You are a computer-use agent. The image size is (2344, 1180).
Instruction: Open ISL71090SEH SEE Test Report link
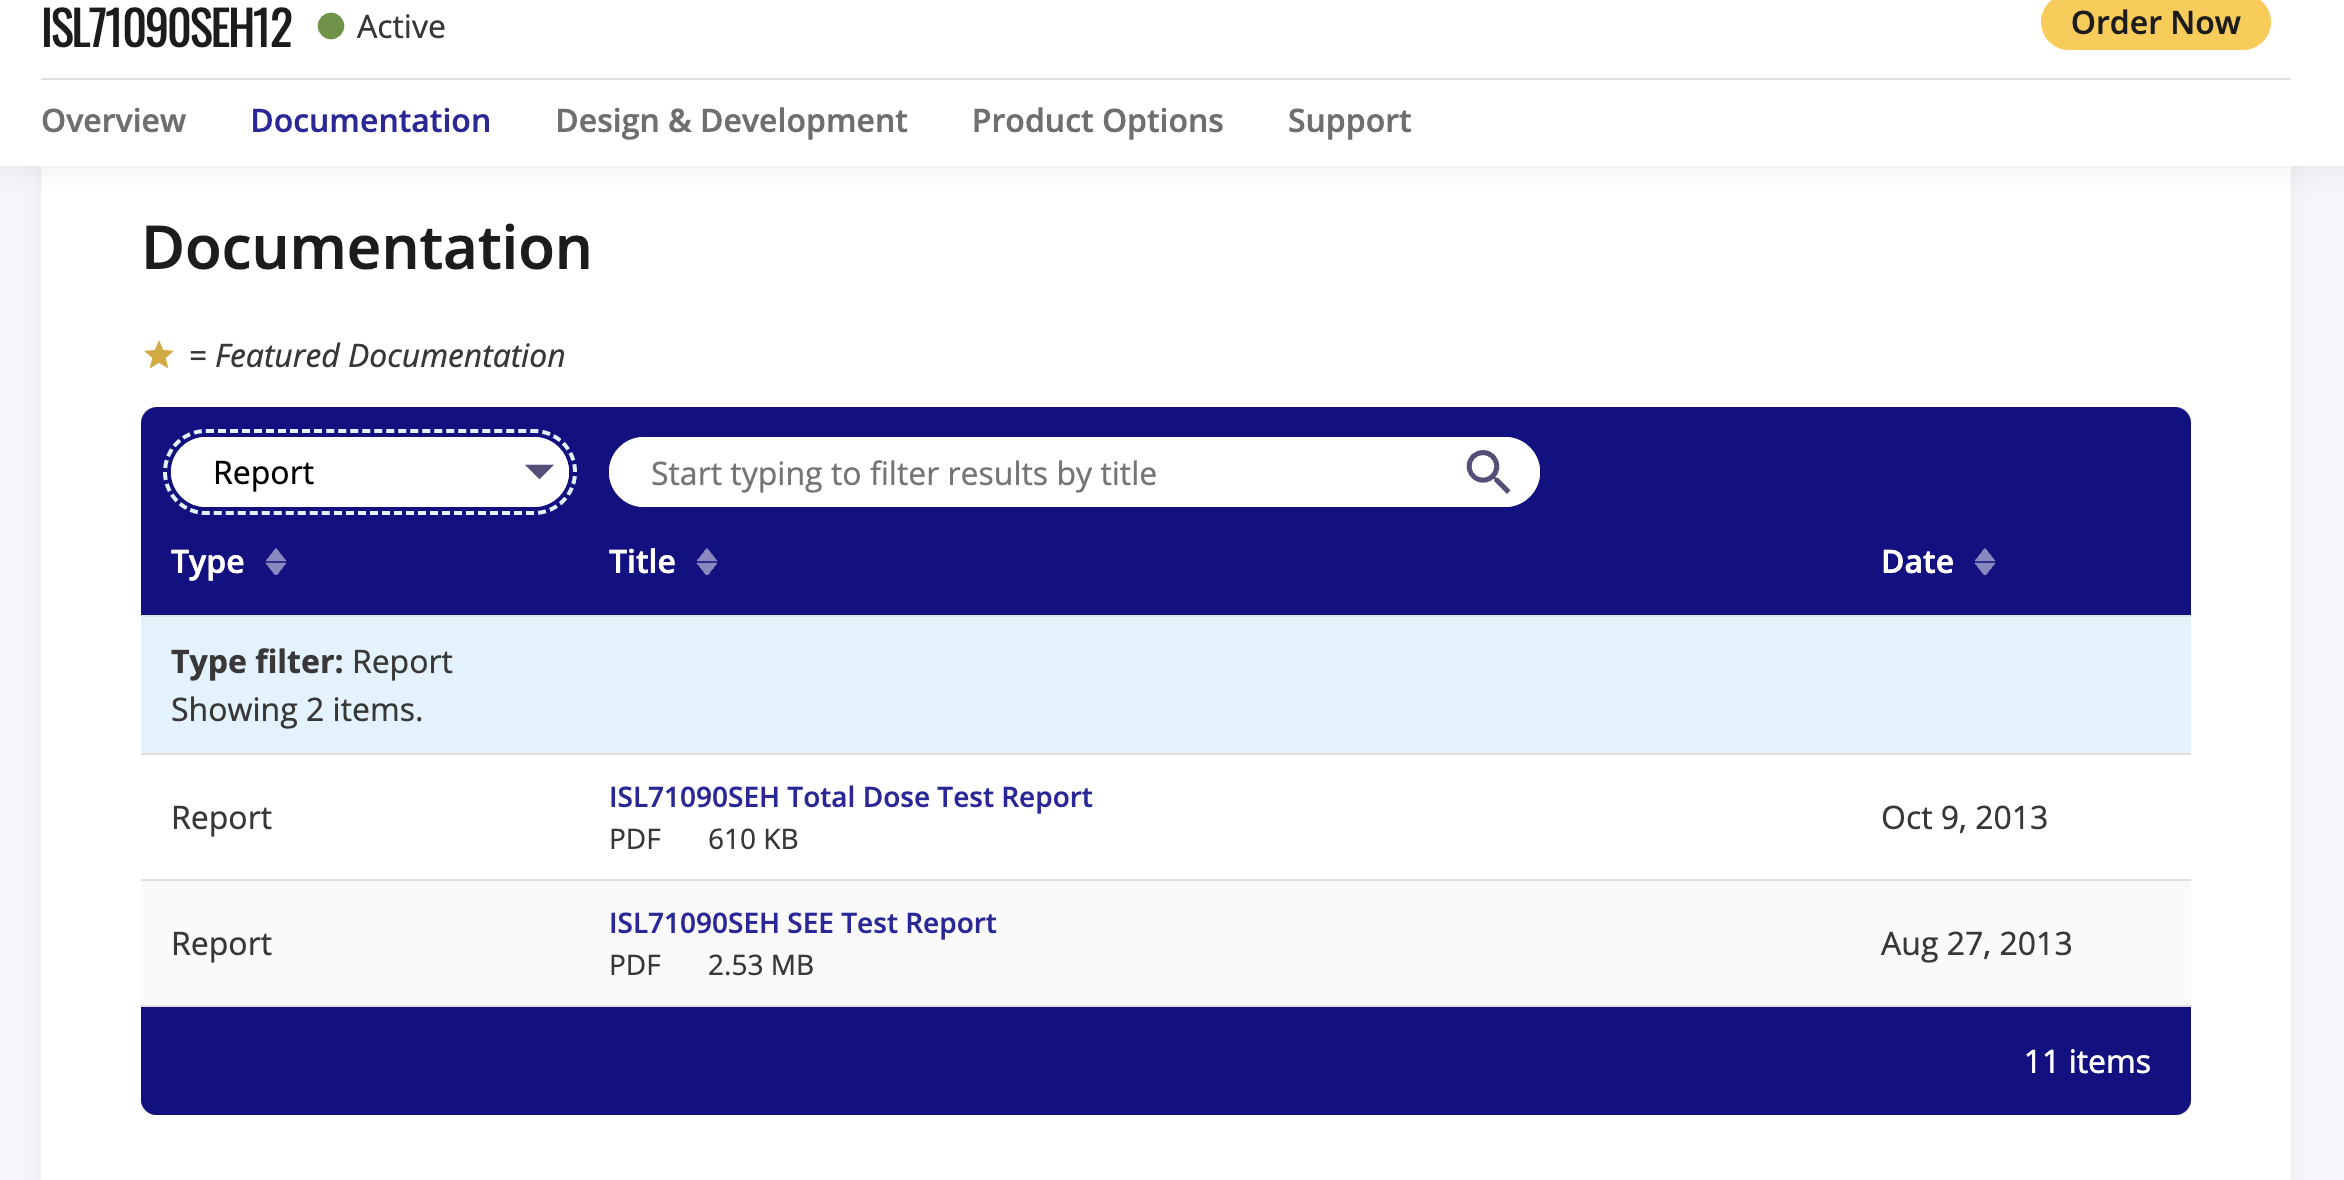[x=802, y=923]
